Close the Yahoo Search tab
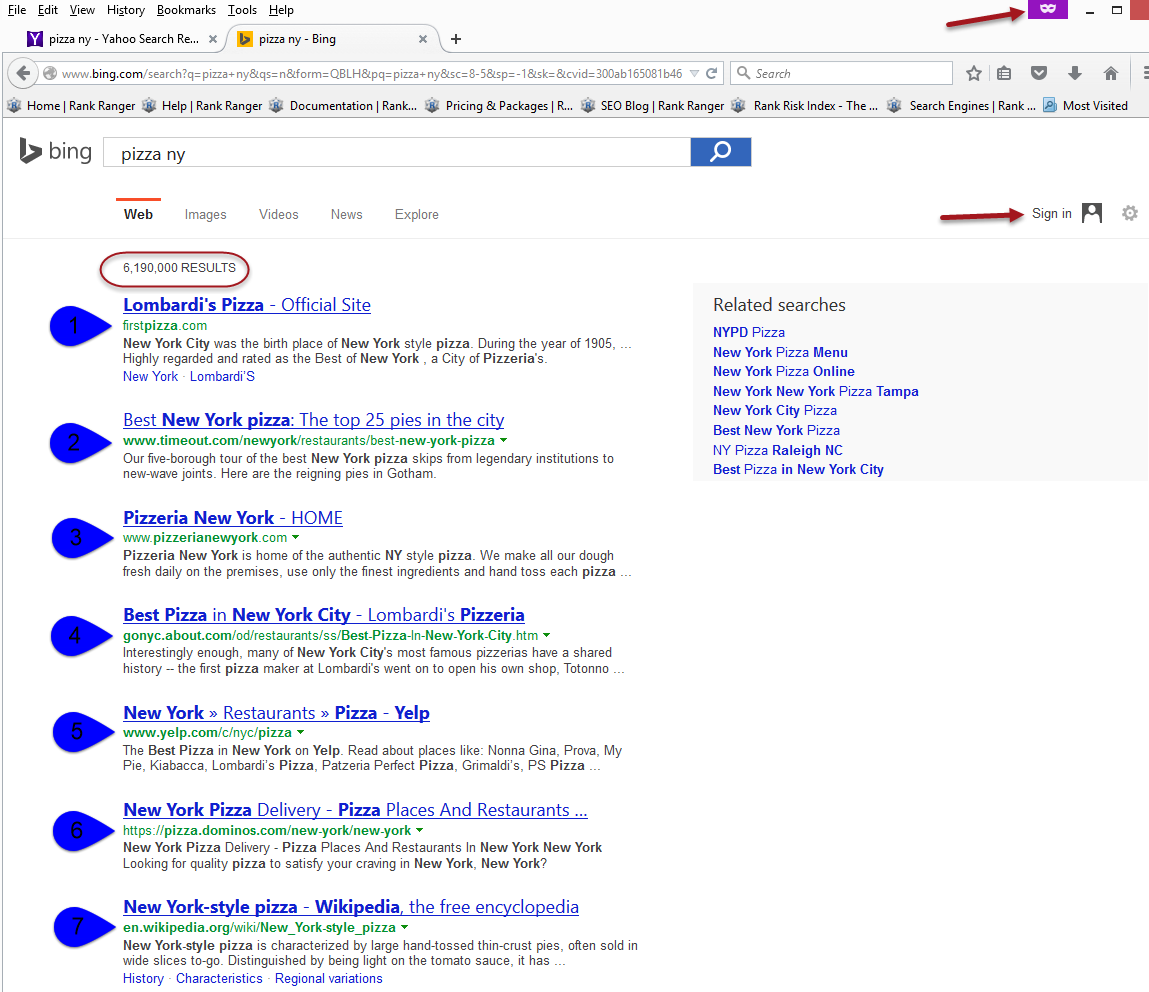The width and height of the screenshot is (1149, 992). [213, 39]
